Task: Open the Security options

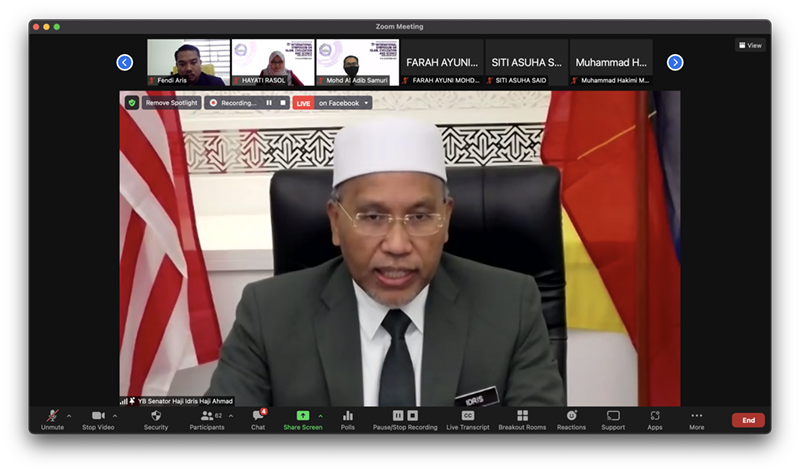Action: pos(156,416)
